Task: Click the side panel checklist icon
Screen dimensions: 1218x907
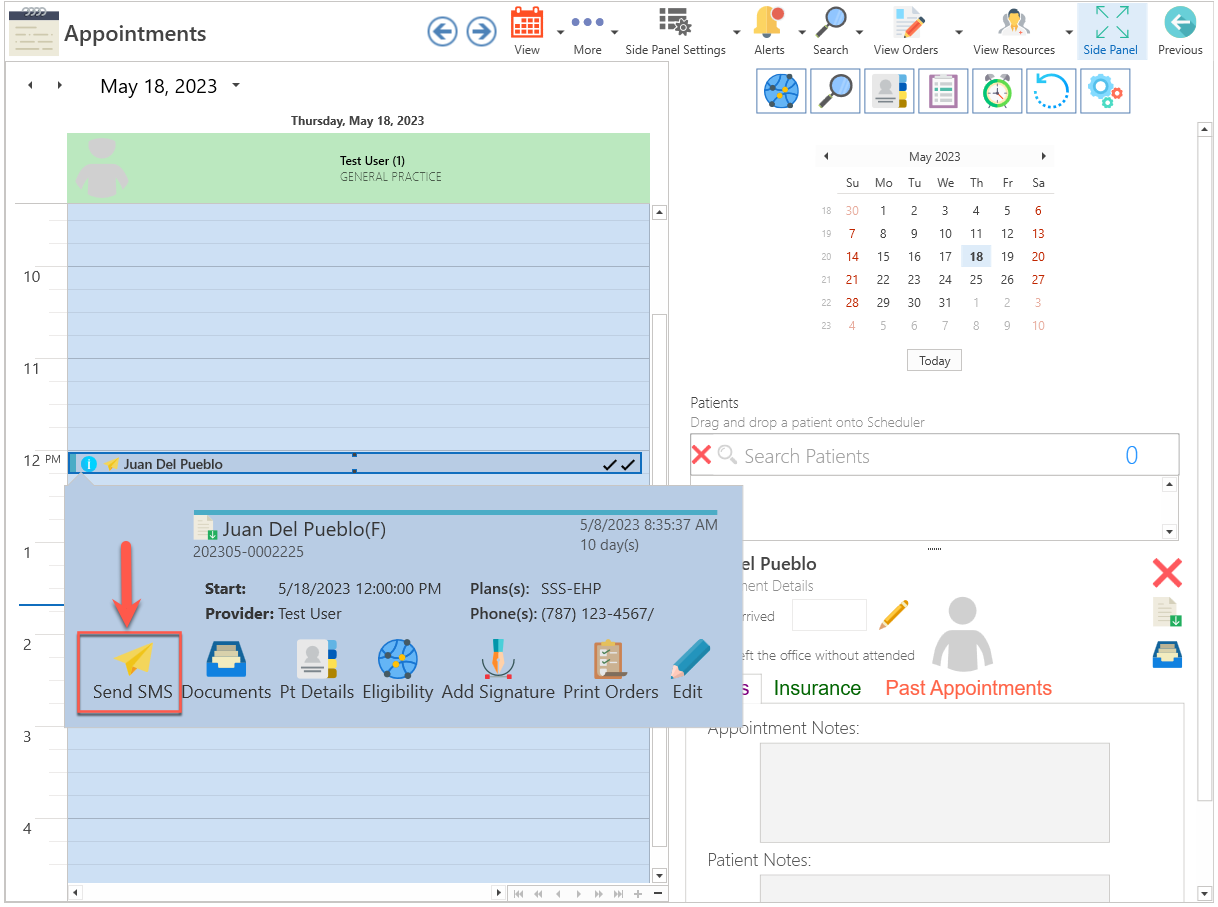Action: (x=943, y=91)
